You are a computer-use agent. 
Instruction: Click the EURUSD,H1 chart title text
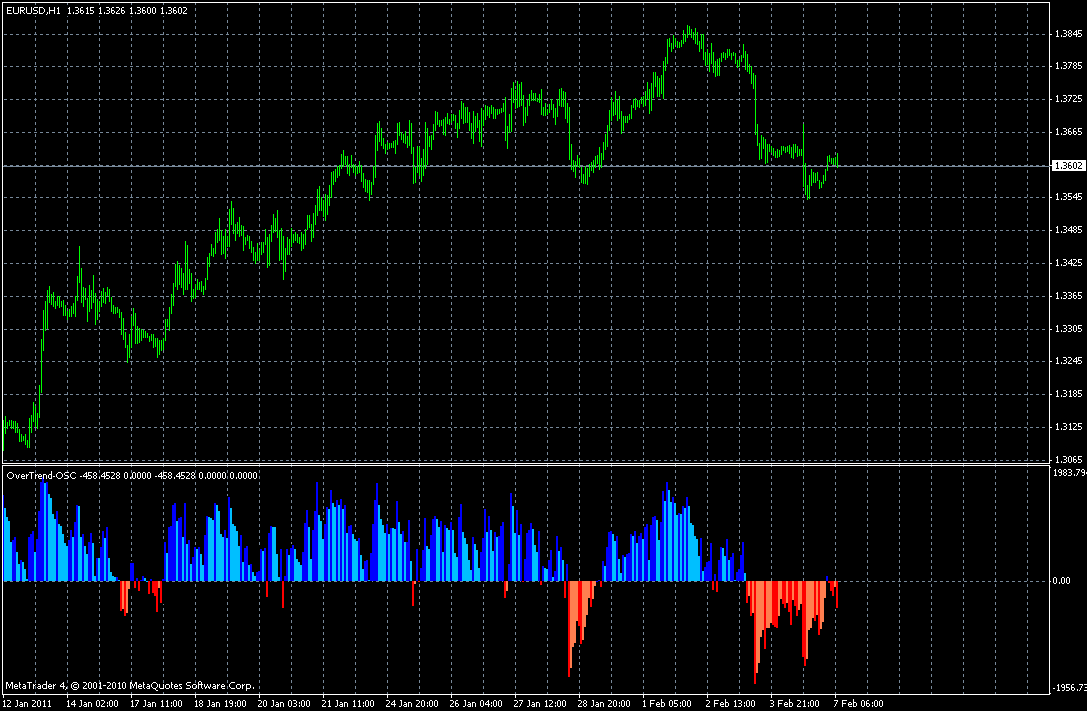(33, 10)
